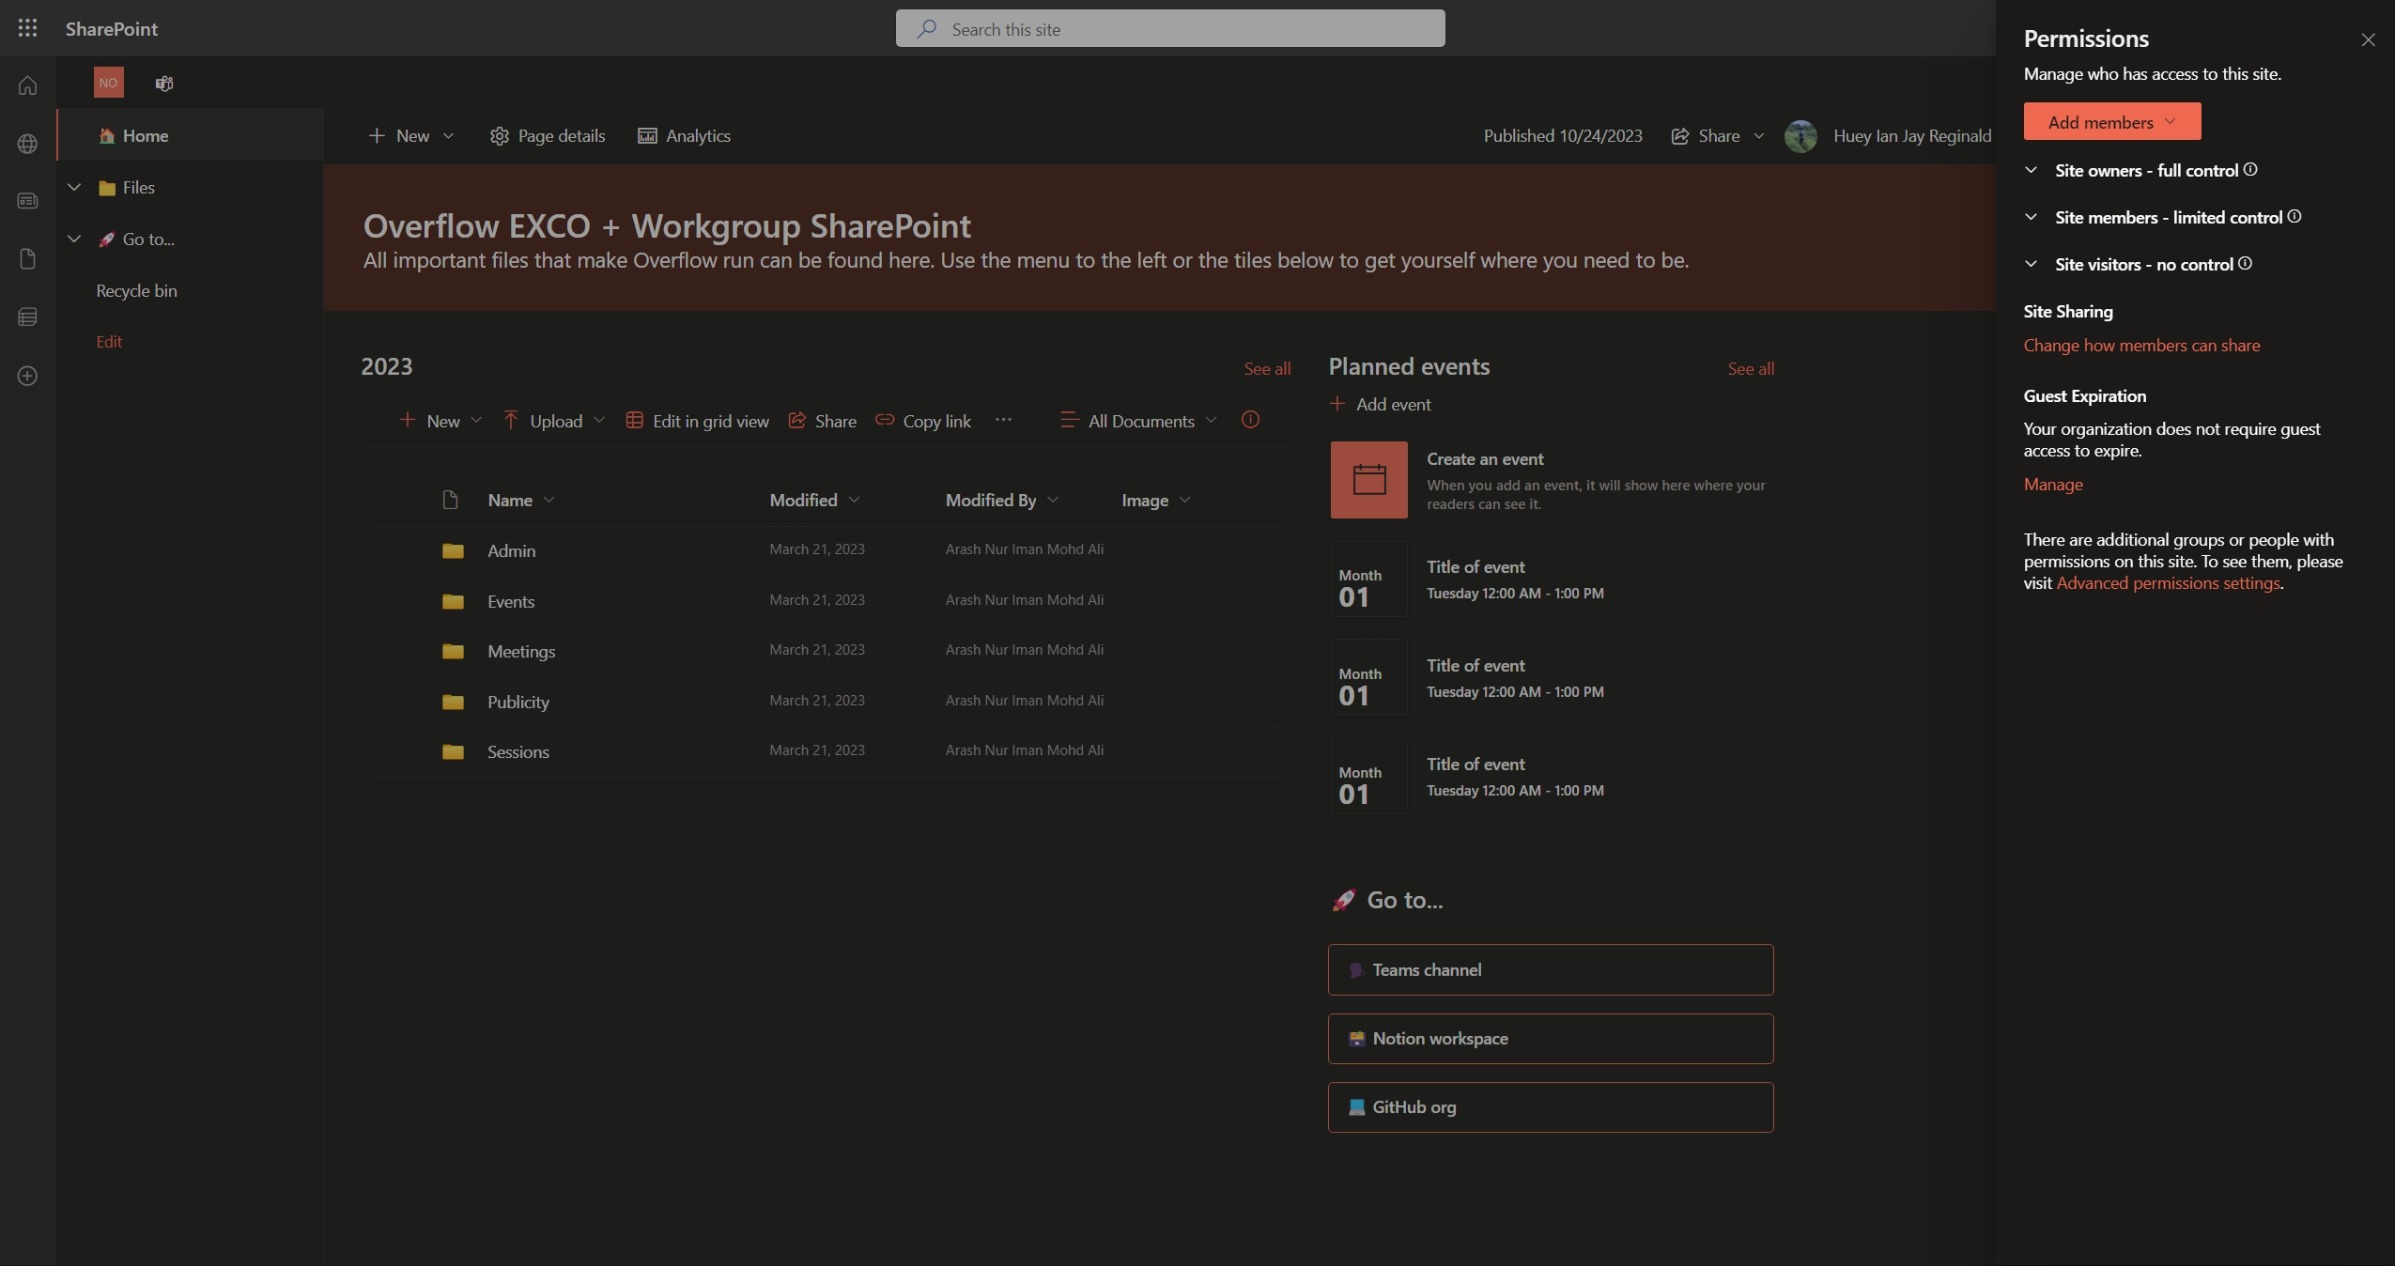Screen dimensions: 2395x1266
Task: Collapse the Files navigation node
Action: [x=74, y=187]
